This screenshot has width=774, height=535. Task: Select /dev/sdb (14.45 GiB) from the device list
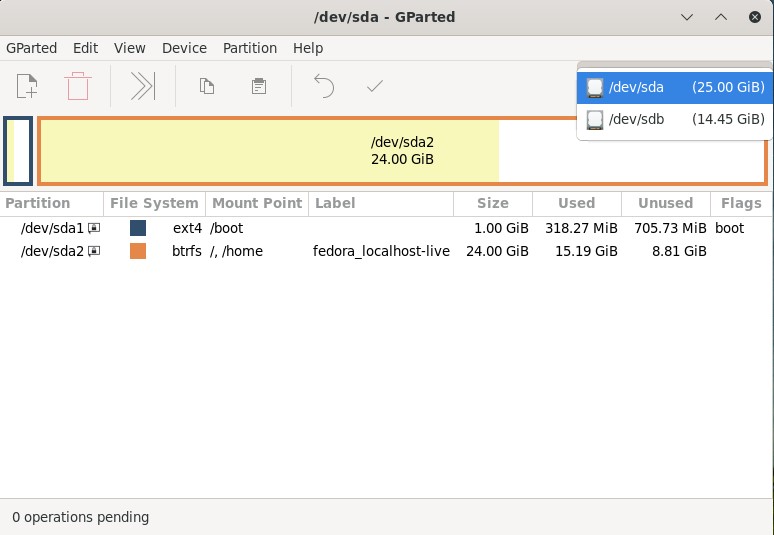click(675, 119)
